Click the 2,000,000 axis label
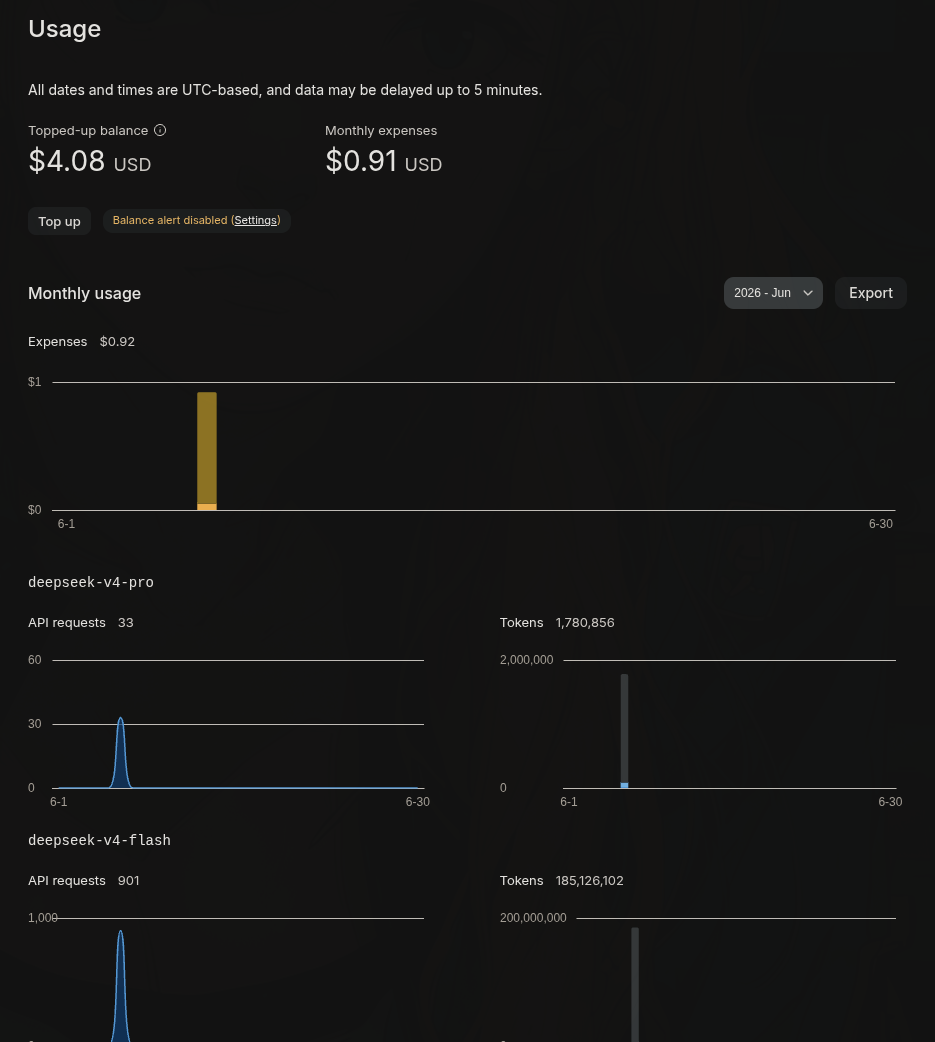This screenshot has height=1042, width=935. coord(526,660)
